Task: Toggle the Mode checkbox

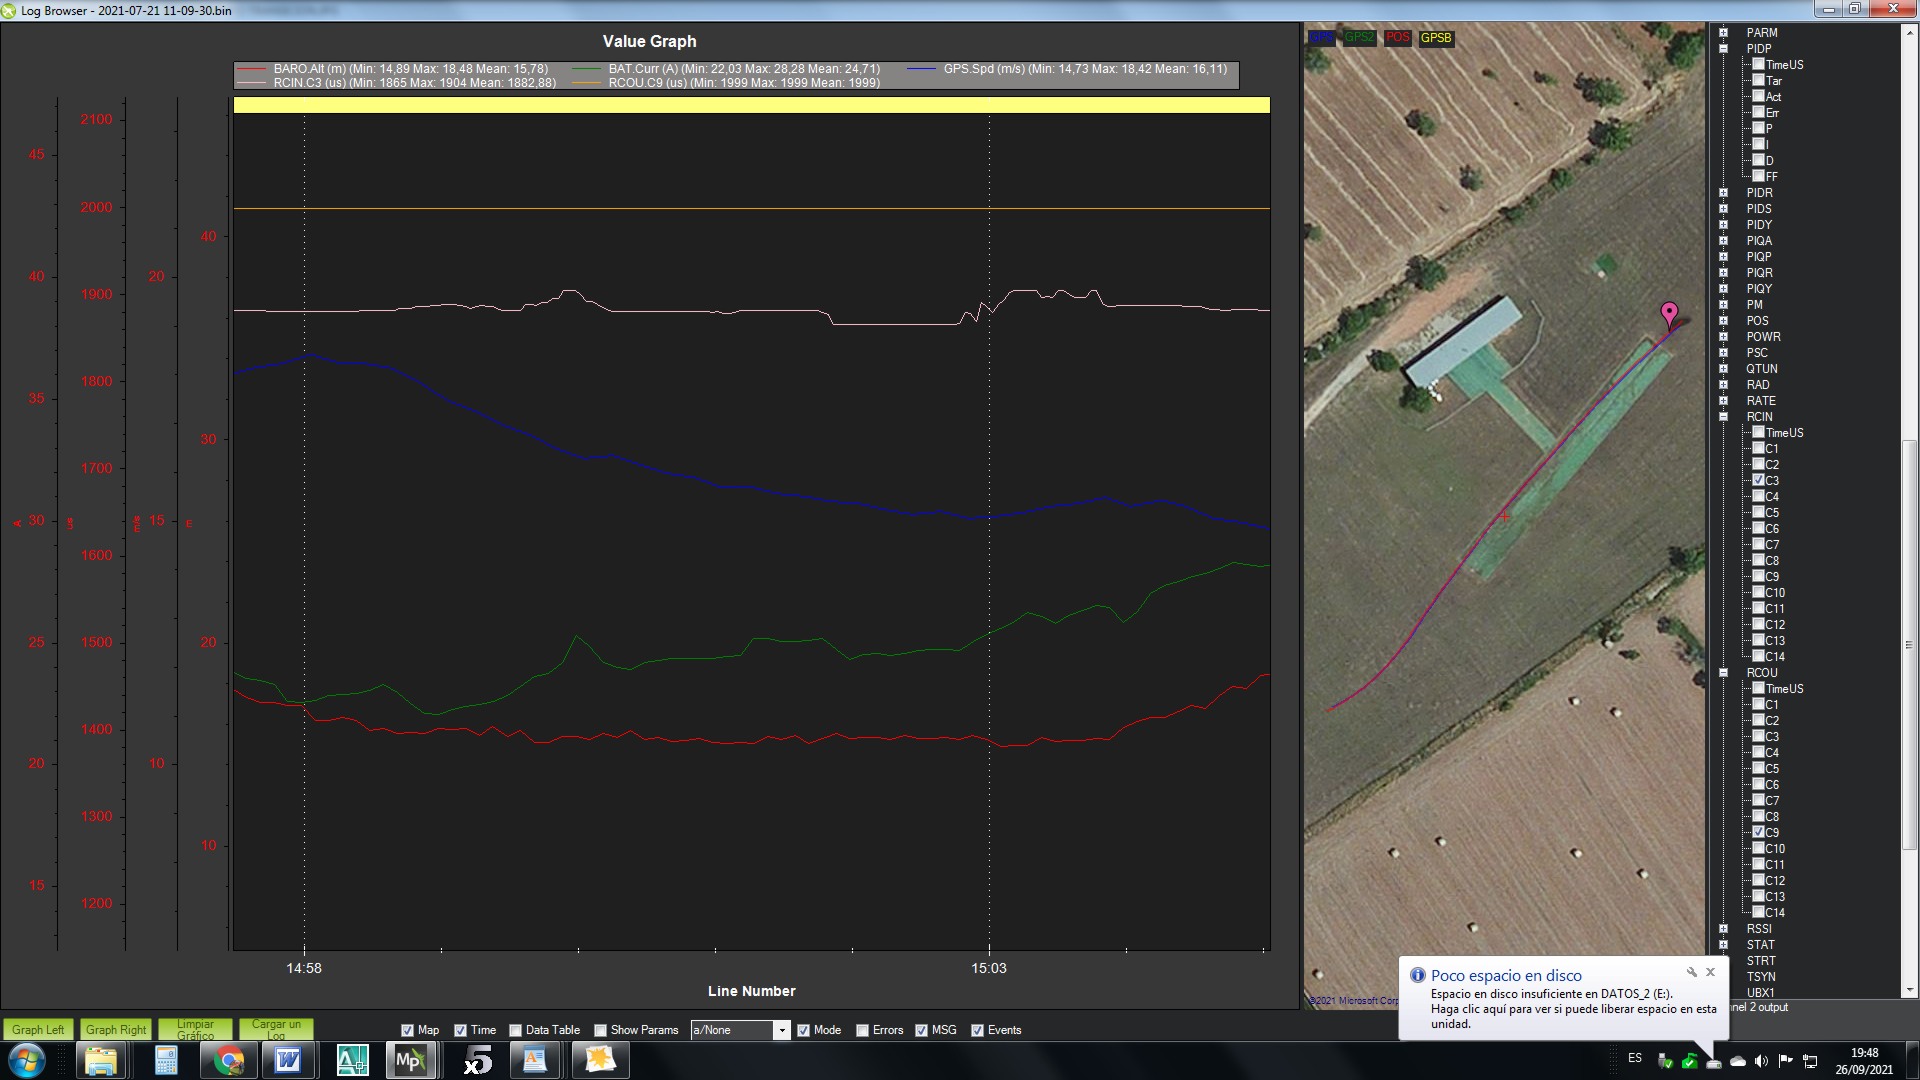Action: (x=803, y=1030)
